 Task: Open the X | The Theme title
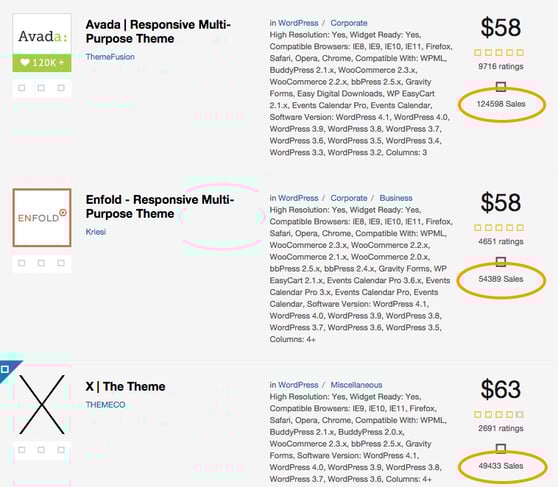tap(125, 387)
